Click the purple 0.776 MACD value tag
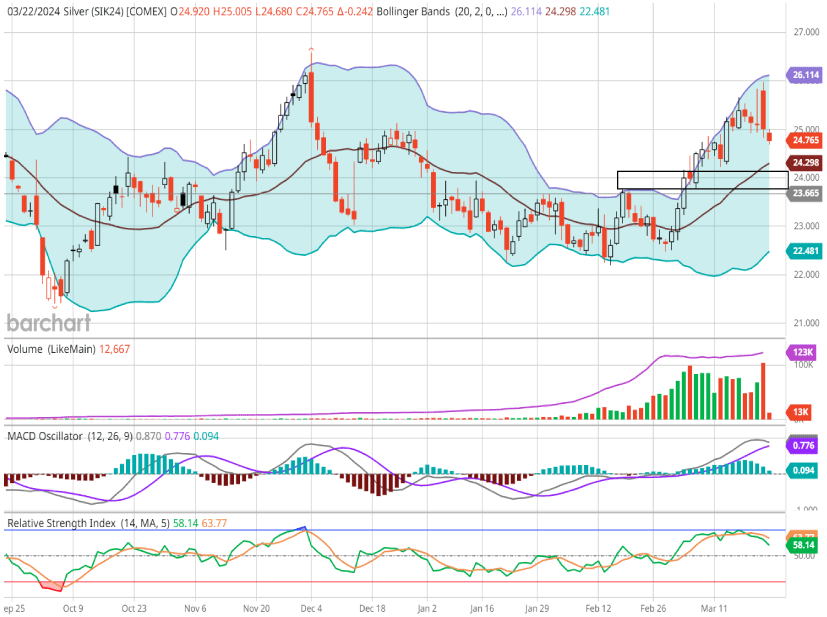The width and height of the screenshot is (827, 617). (x=805, y=444)
